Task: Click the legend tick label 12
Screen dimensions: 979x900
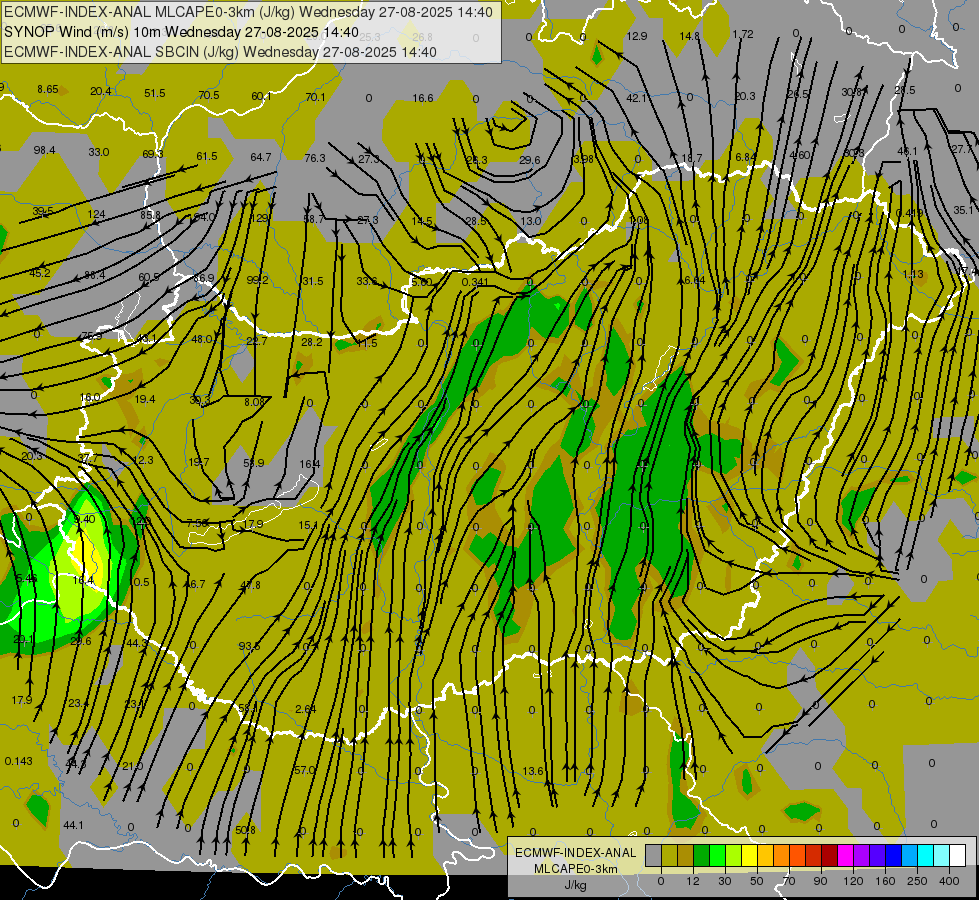Action: [x=693, y=881]
